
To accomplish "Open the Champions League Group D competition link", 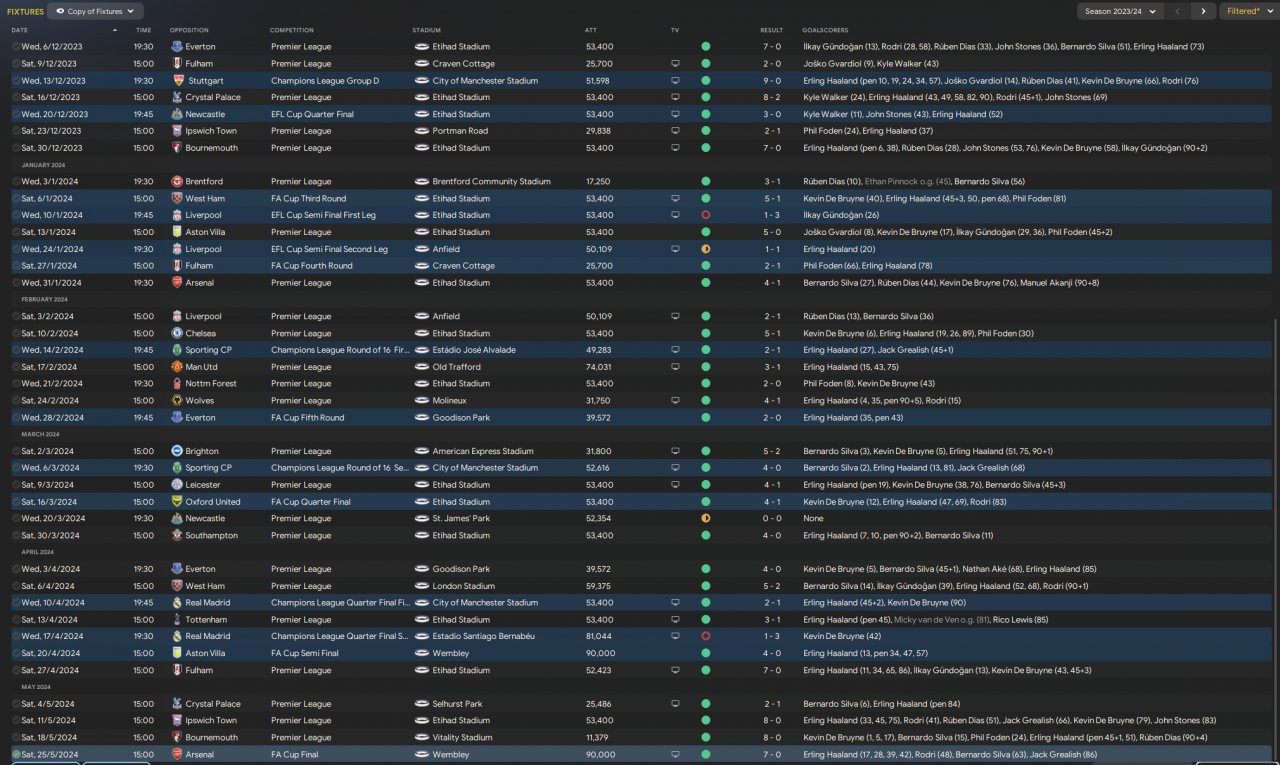I will click(325, 81).
